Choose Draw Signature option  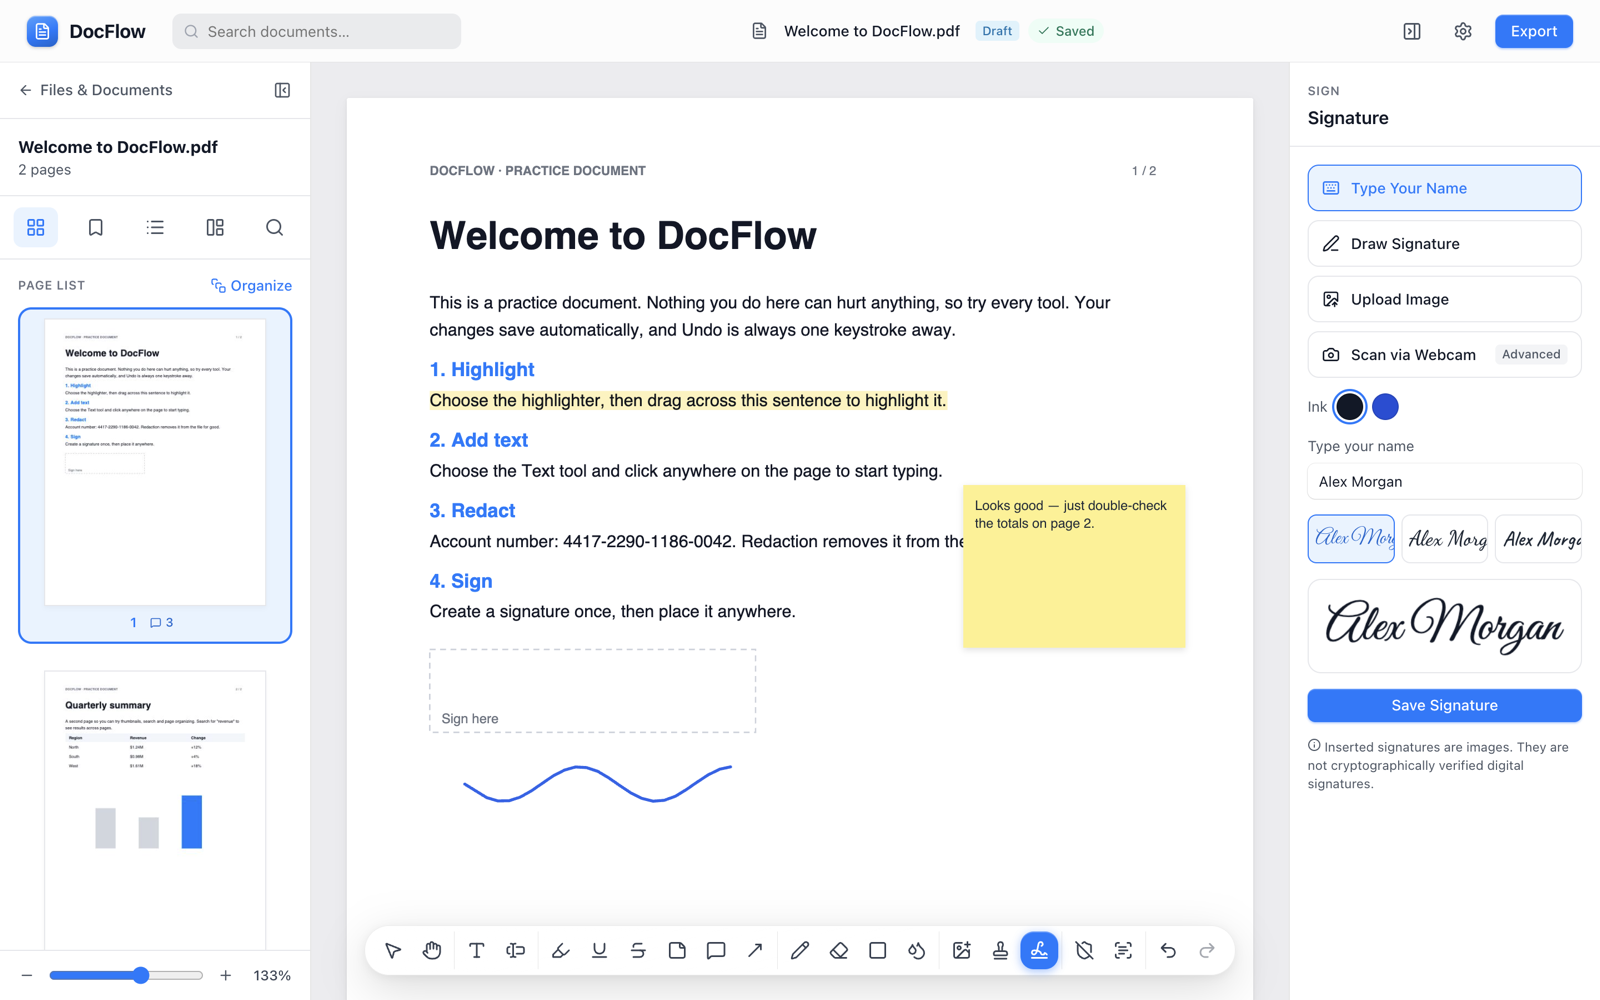click(x=1444, y=244)
